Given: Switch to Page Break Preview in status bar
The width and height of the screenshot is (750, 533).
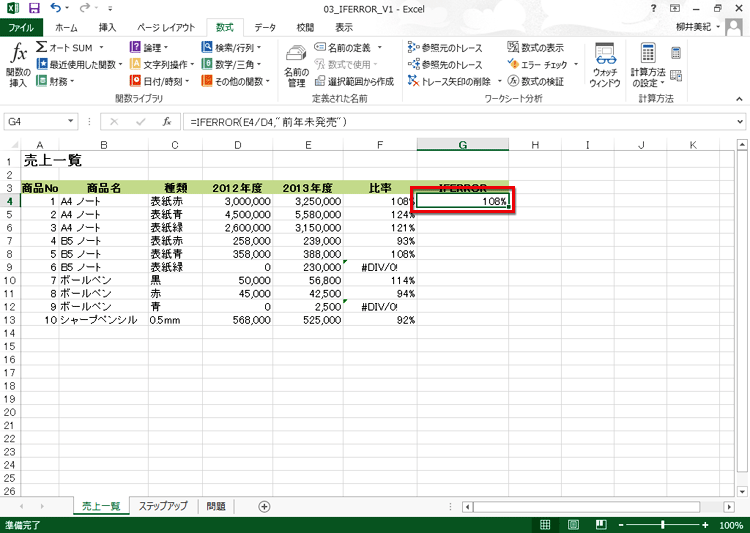Looking at the screenshot, I should click(601, 525).
